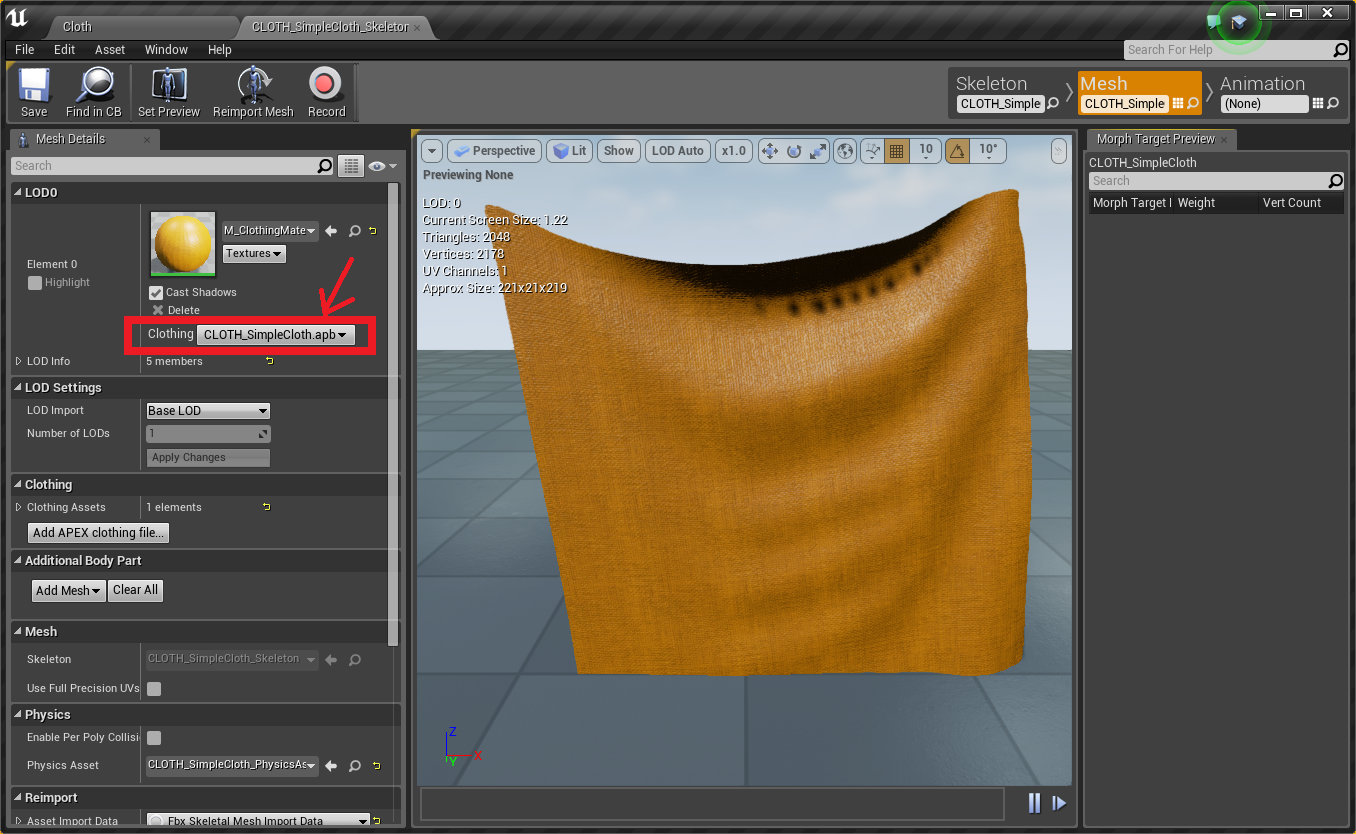Open the Clothing CLOTH_SimpleCloth.apb dropdown
This screenshot has height=834, width=1356.
tap(275, 335)
